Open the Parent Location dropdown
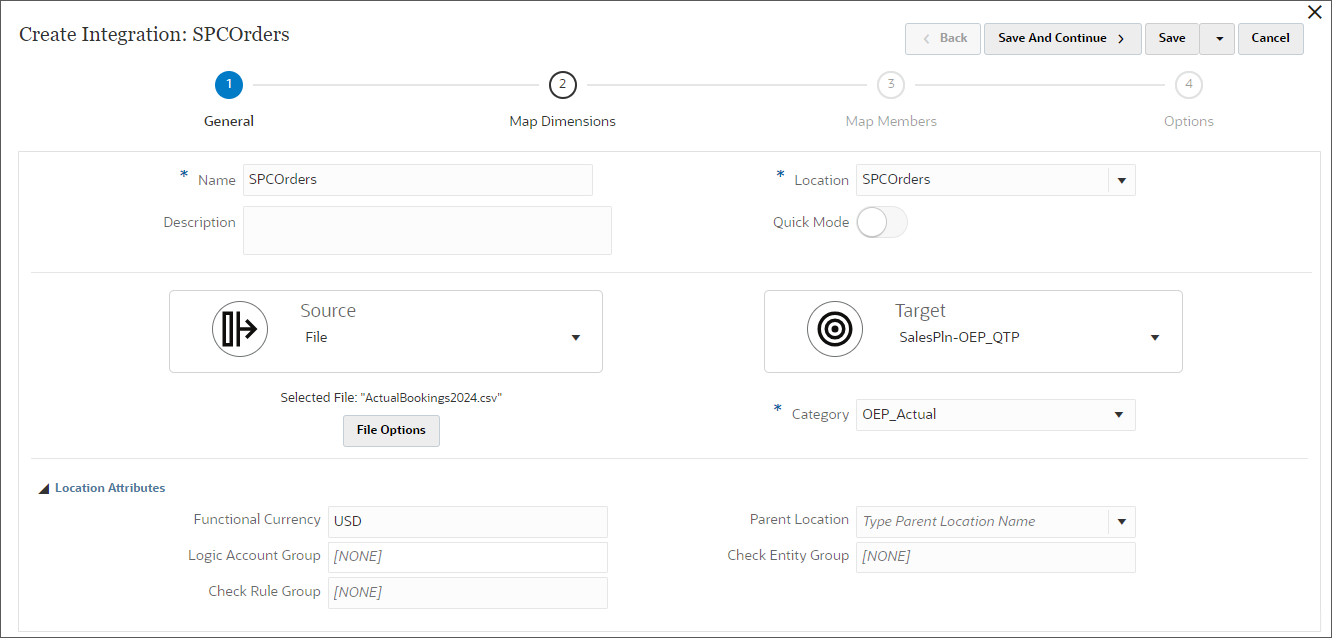 coord(1122,521)
